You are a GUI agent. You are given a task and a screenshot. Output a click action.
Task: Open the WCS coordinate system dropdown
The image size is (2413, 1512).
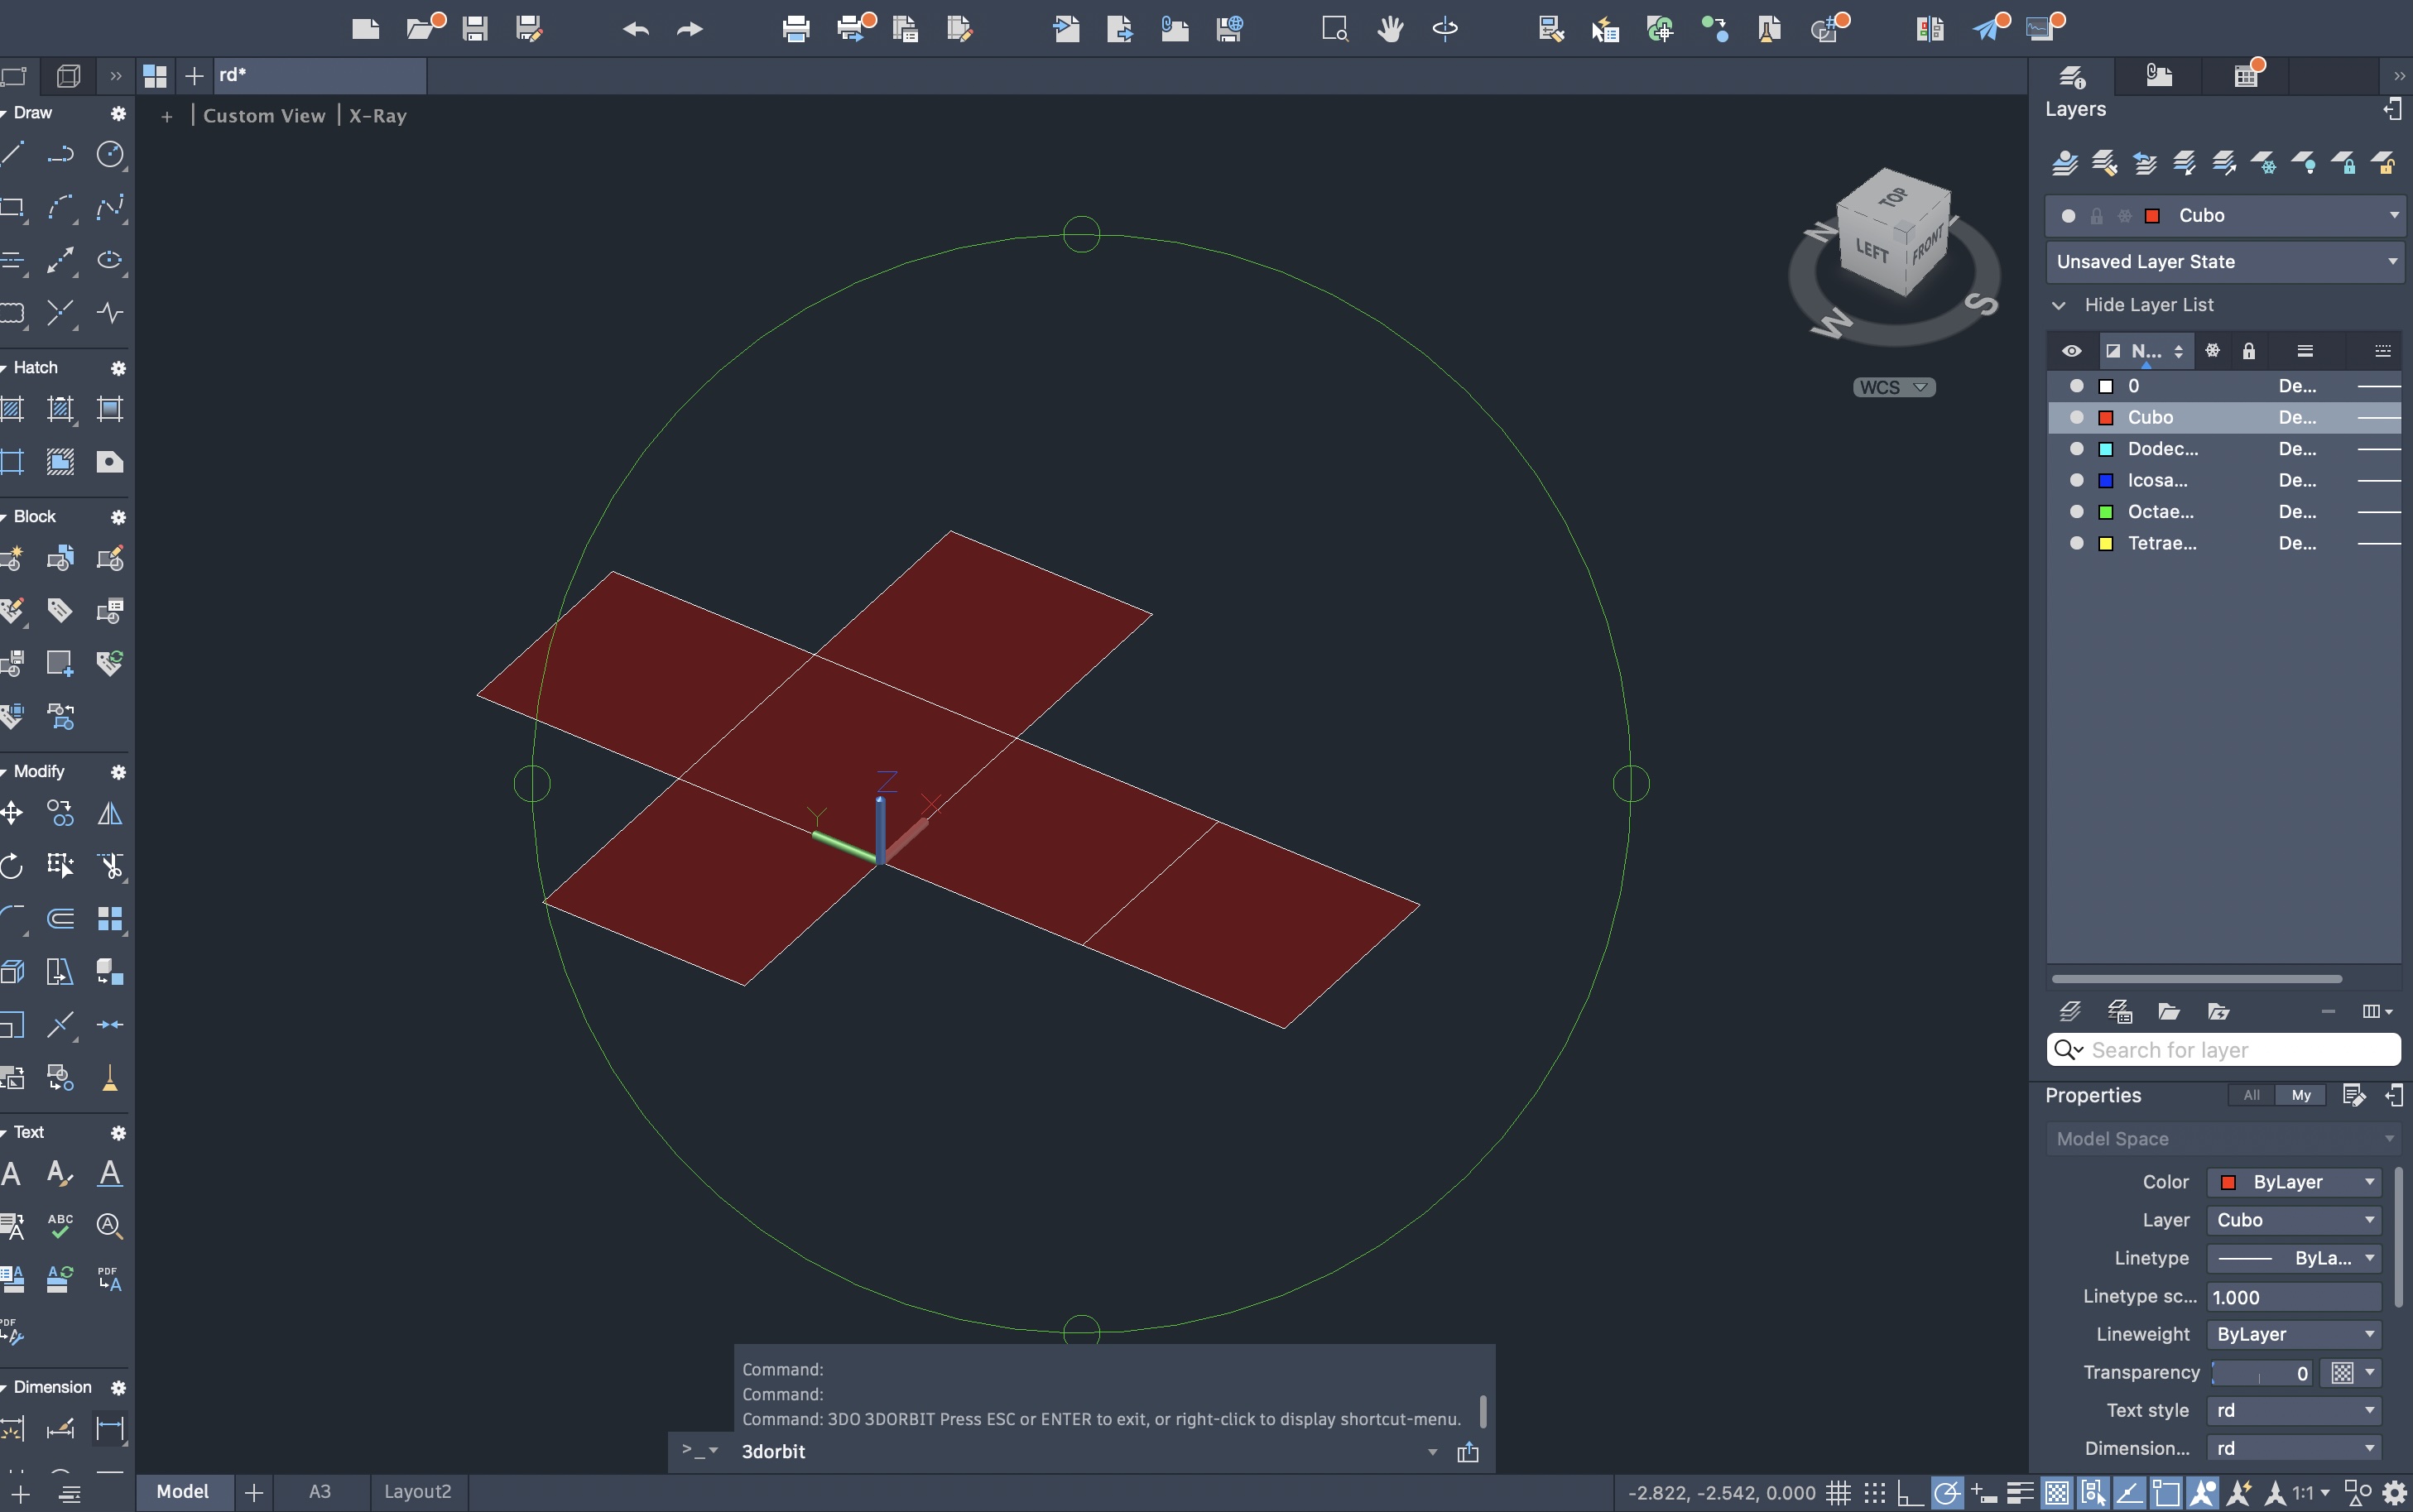(x=1894, y=388)
